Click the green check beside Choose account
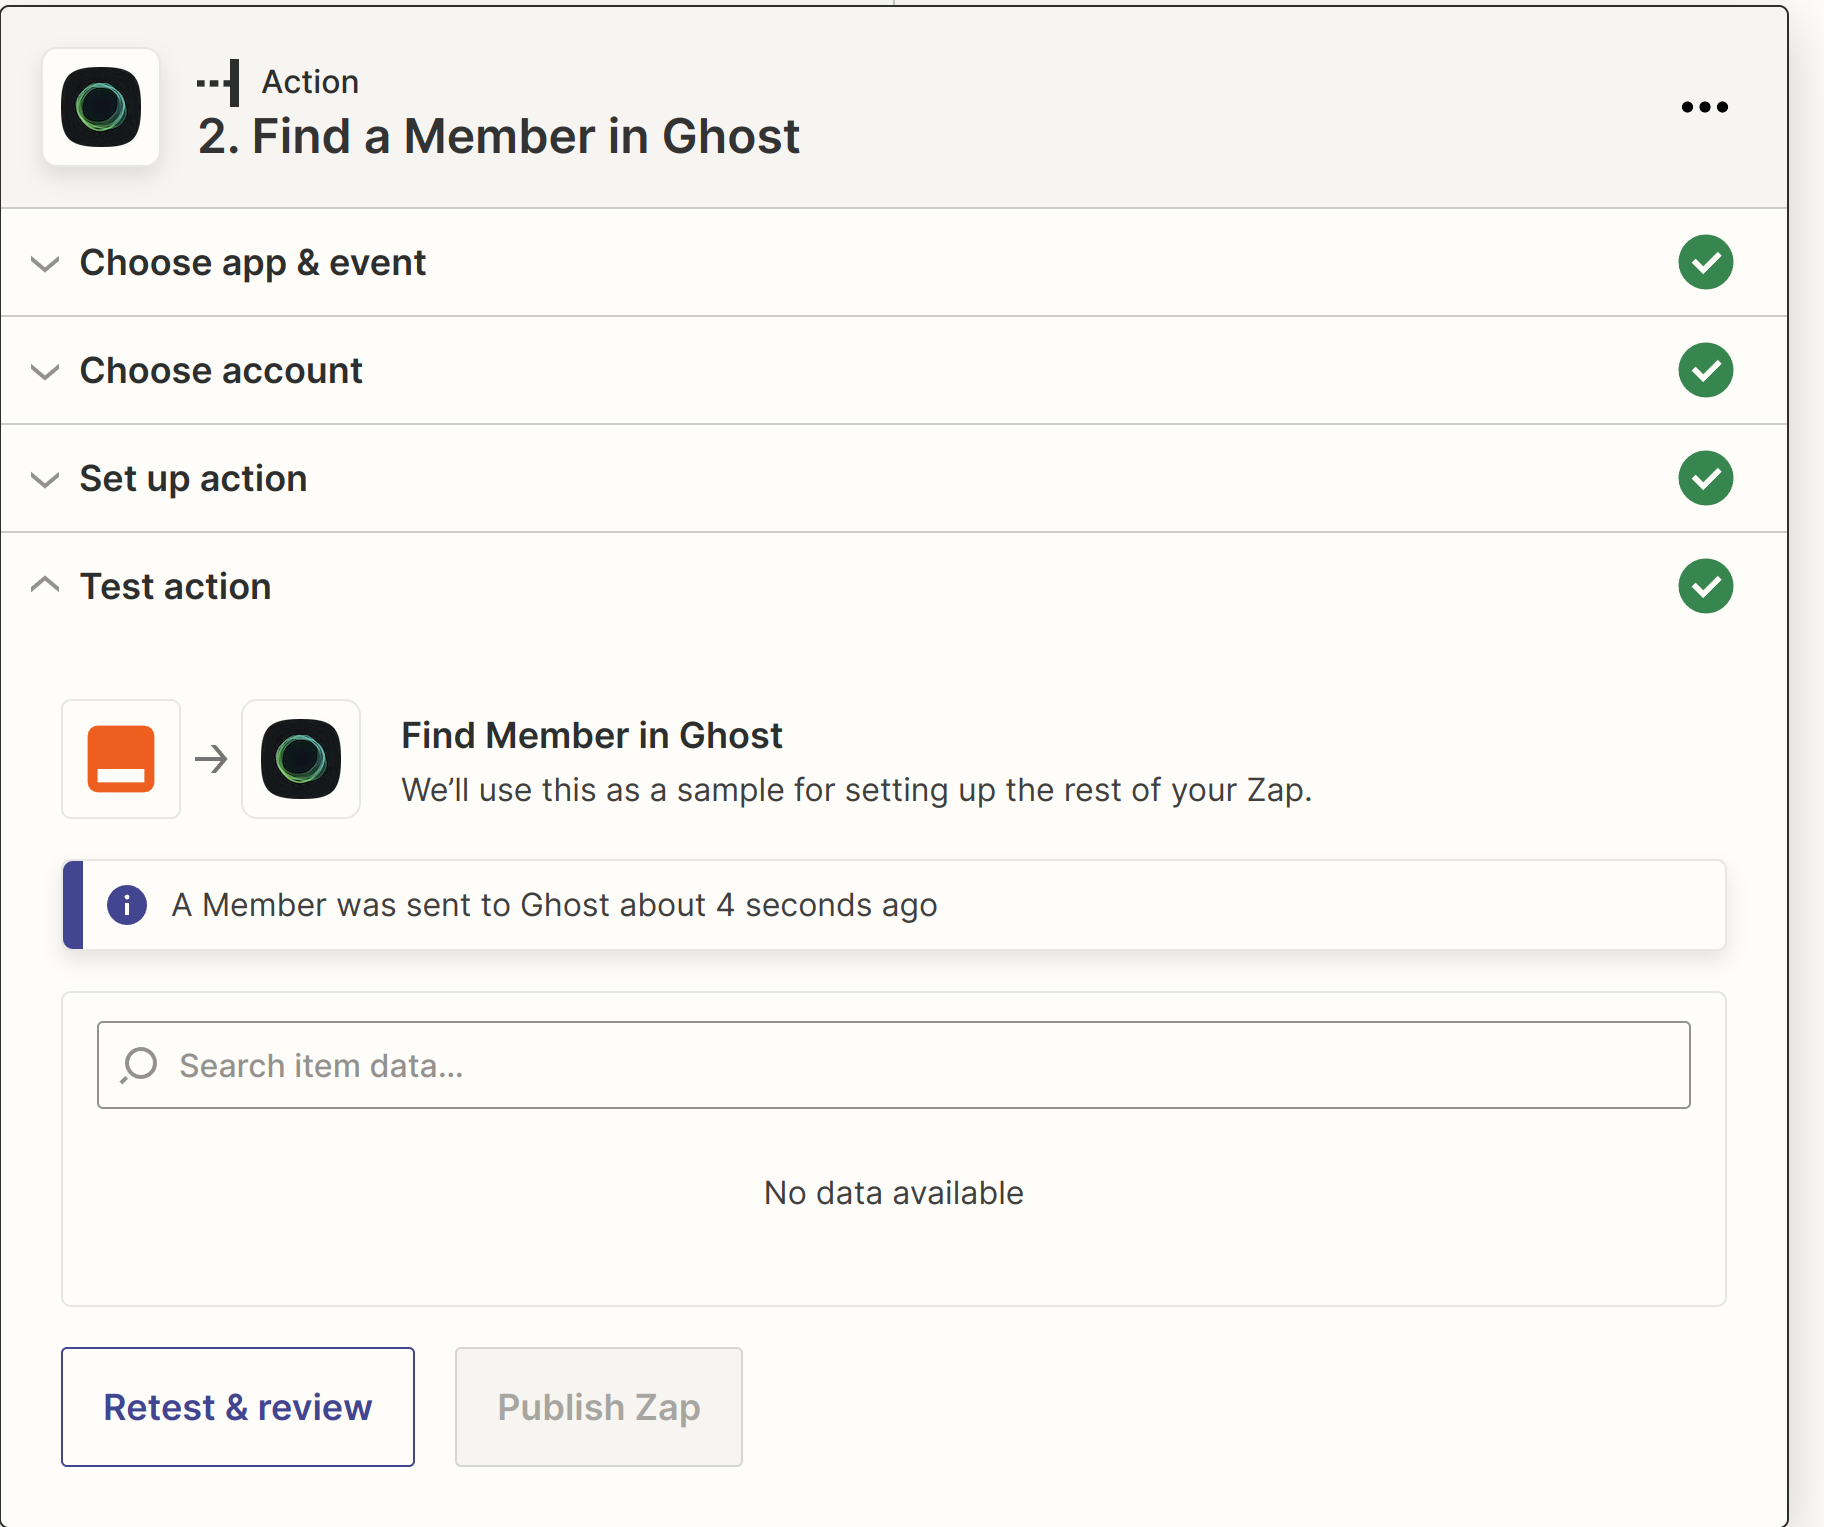Image resolution: width=1824 pixels, height=1527 pixels. tap(1705, 370)
